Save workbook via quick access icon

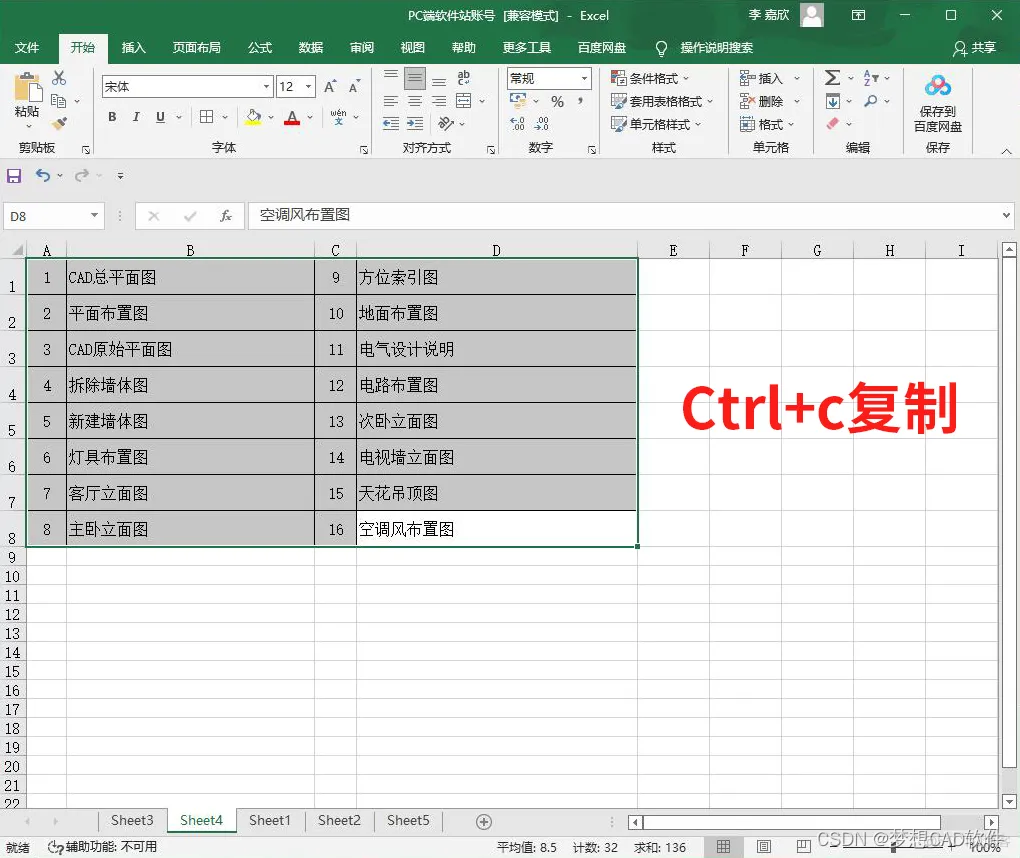14,176
